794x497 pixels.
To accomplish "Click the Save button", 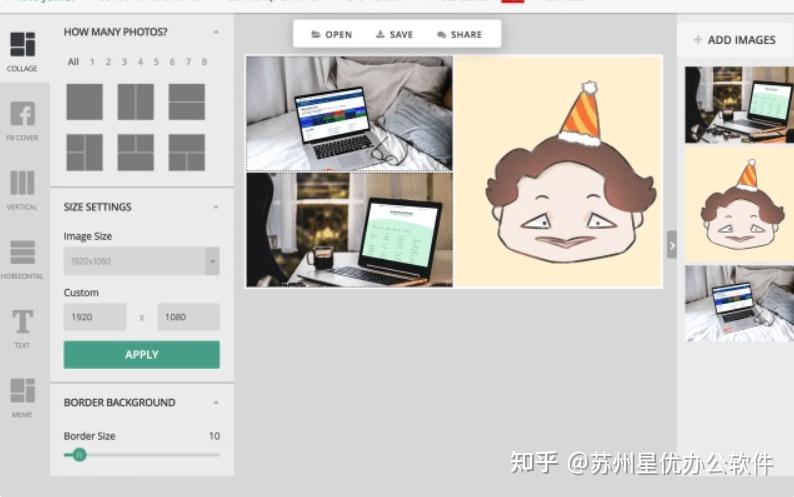I will pos(394,34).
